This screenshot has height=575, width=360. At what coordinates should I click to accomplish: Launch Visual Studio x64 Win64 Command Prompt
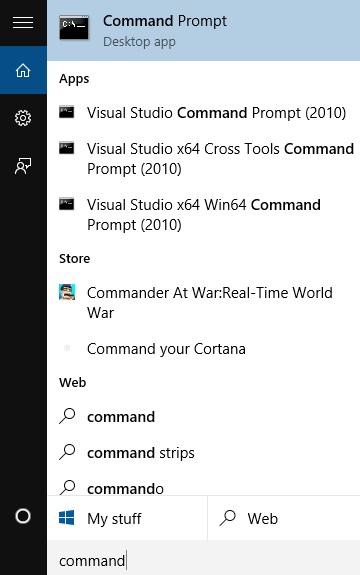203,215
